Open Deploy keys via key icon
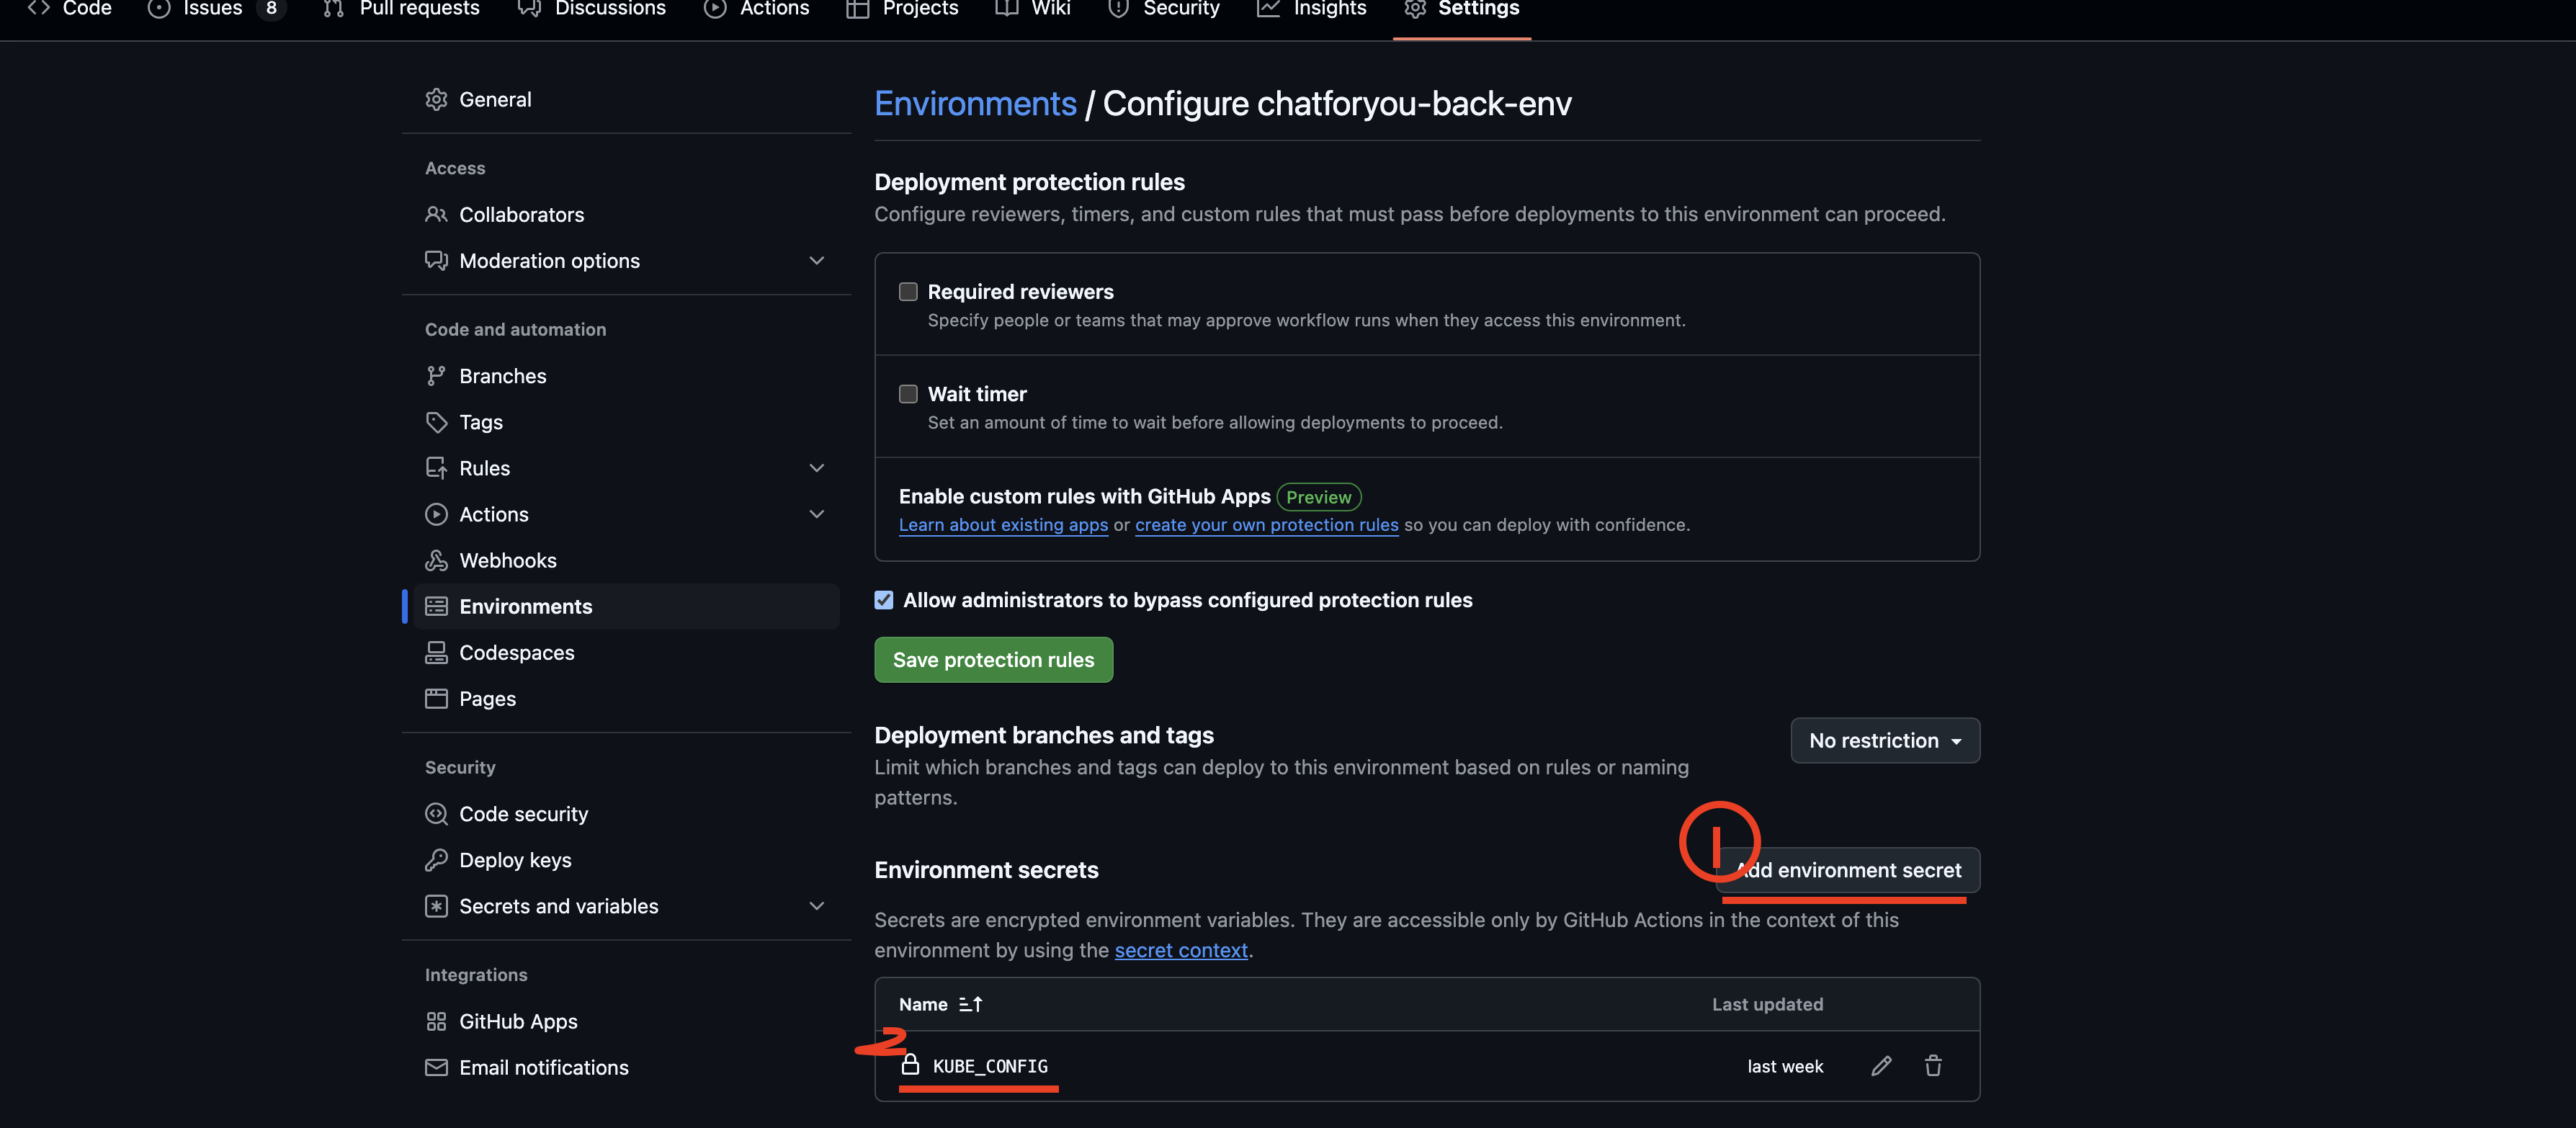Screen dimensions: 2576x1128 (436, 860)
